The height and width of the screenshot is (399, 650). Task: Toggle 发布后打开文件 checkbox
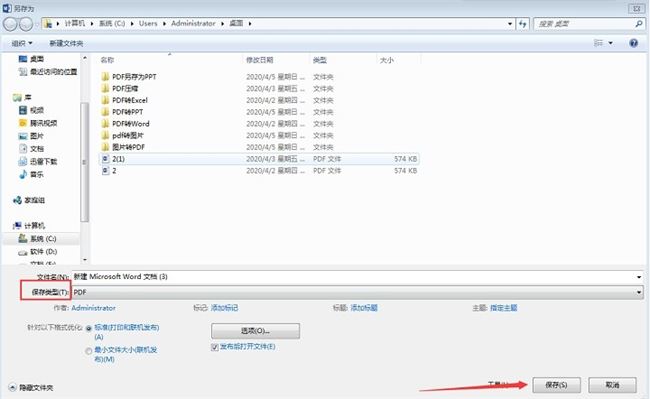pos(215,347)
